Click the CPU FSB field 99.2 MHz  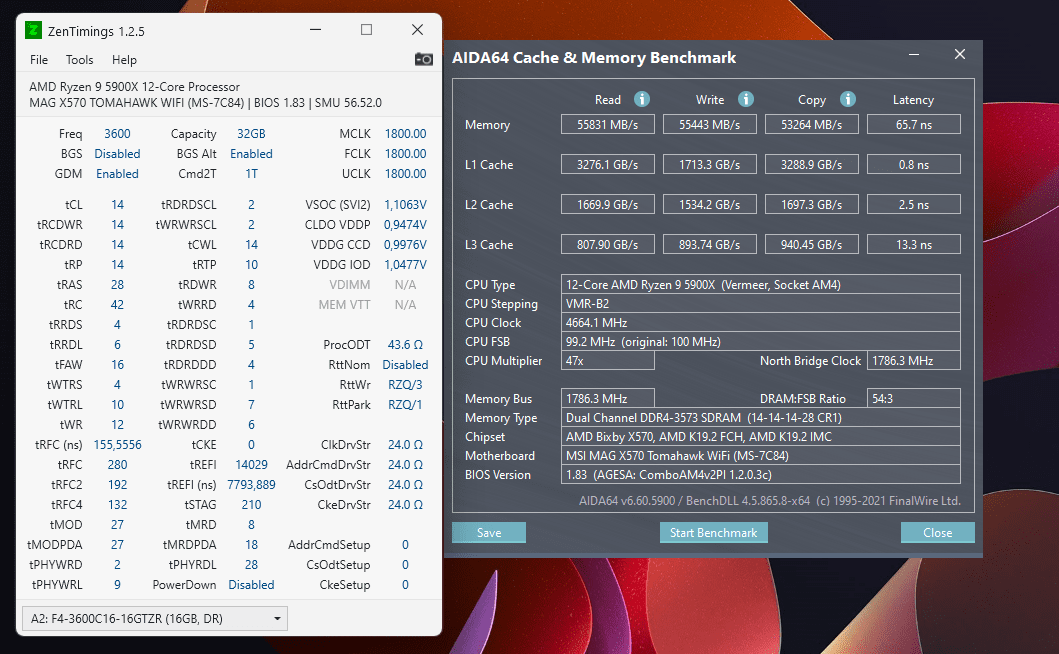(760, 341)
